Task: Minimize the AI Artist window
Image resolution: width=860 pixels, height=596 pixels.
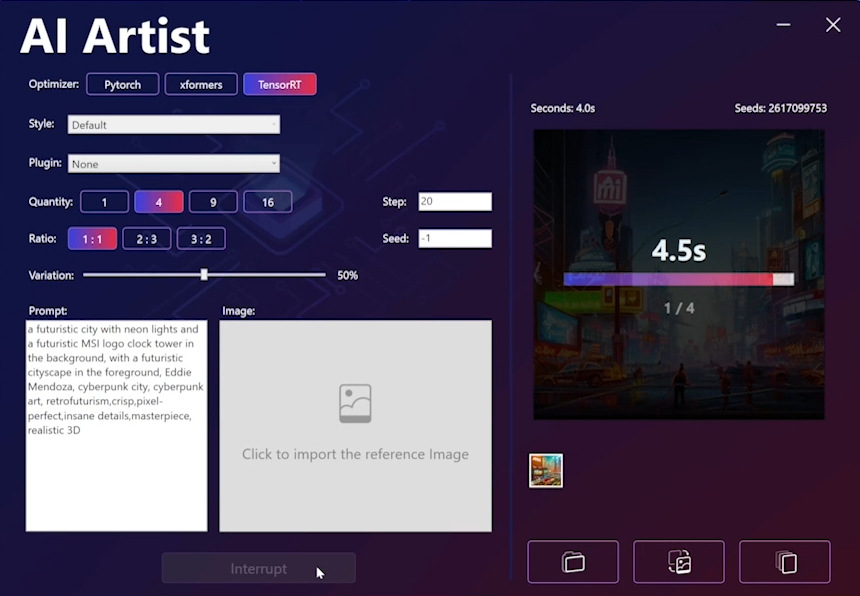Action: click(x=785, y=25)
